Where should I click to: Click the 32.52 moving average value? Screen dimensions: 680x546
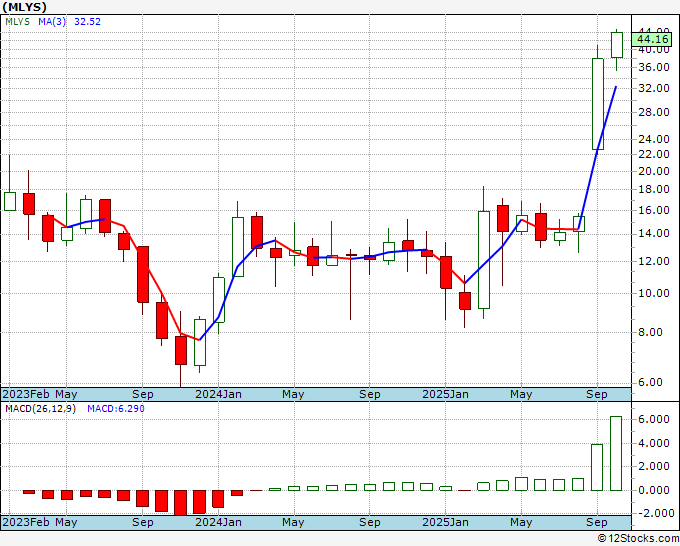pos(87,22)
